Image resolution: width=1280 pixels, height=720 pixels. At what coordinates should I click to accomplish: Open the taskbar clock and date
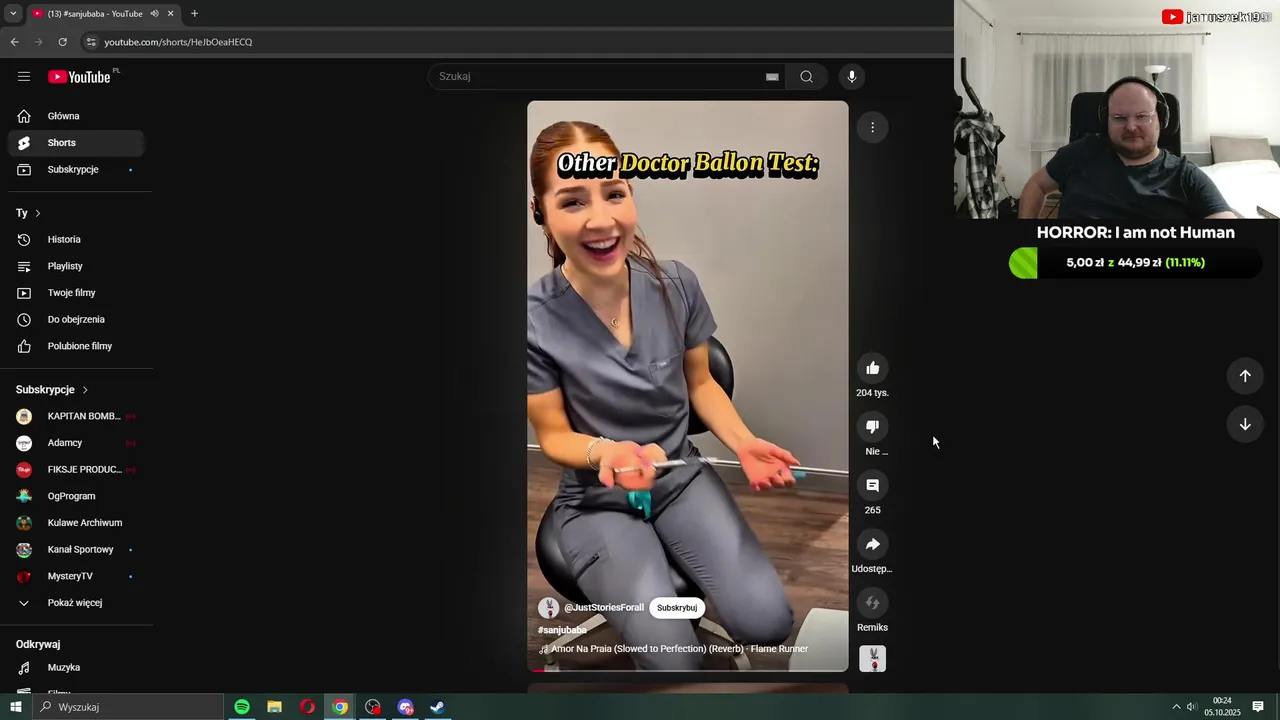1222,707
